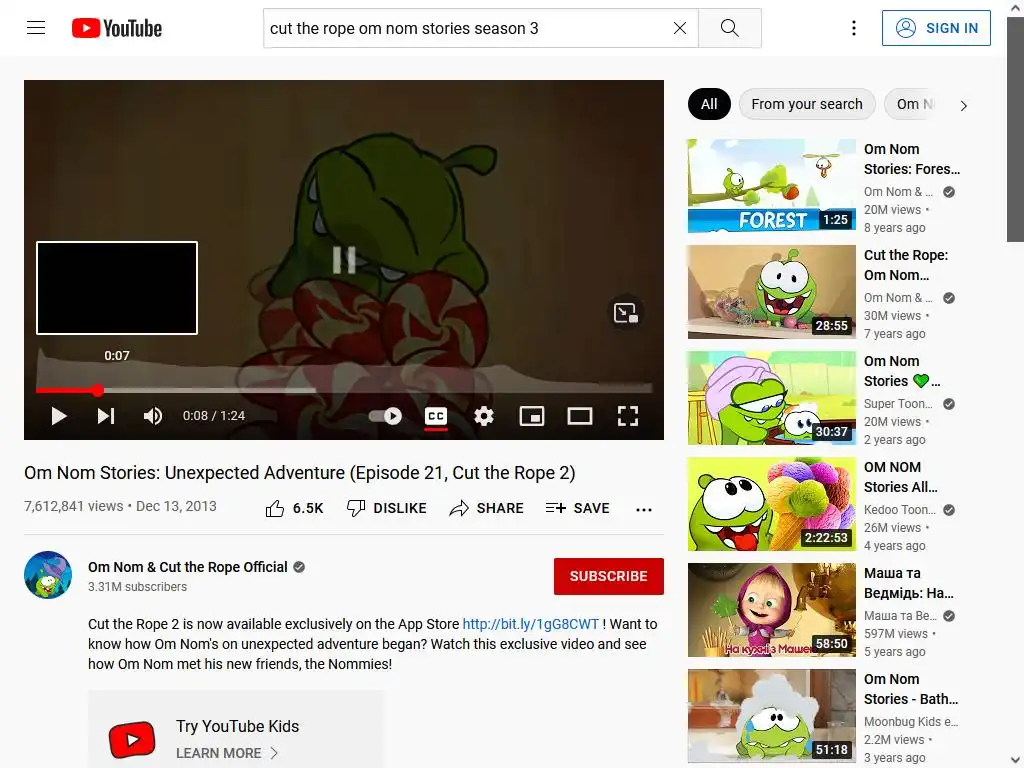
Task: Open Om Nom & Cut the Rope Official channel
Action: pos(188,567)
